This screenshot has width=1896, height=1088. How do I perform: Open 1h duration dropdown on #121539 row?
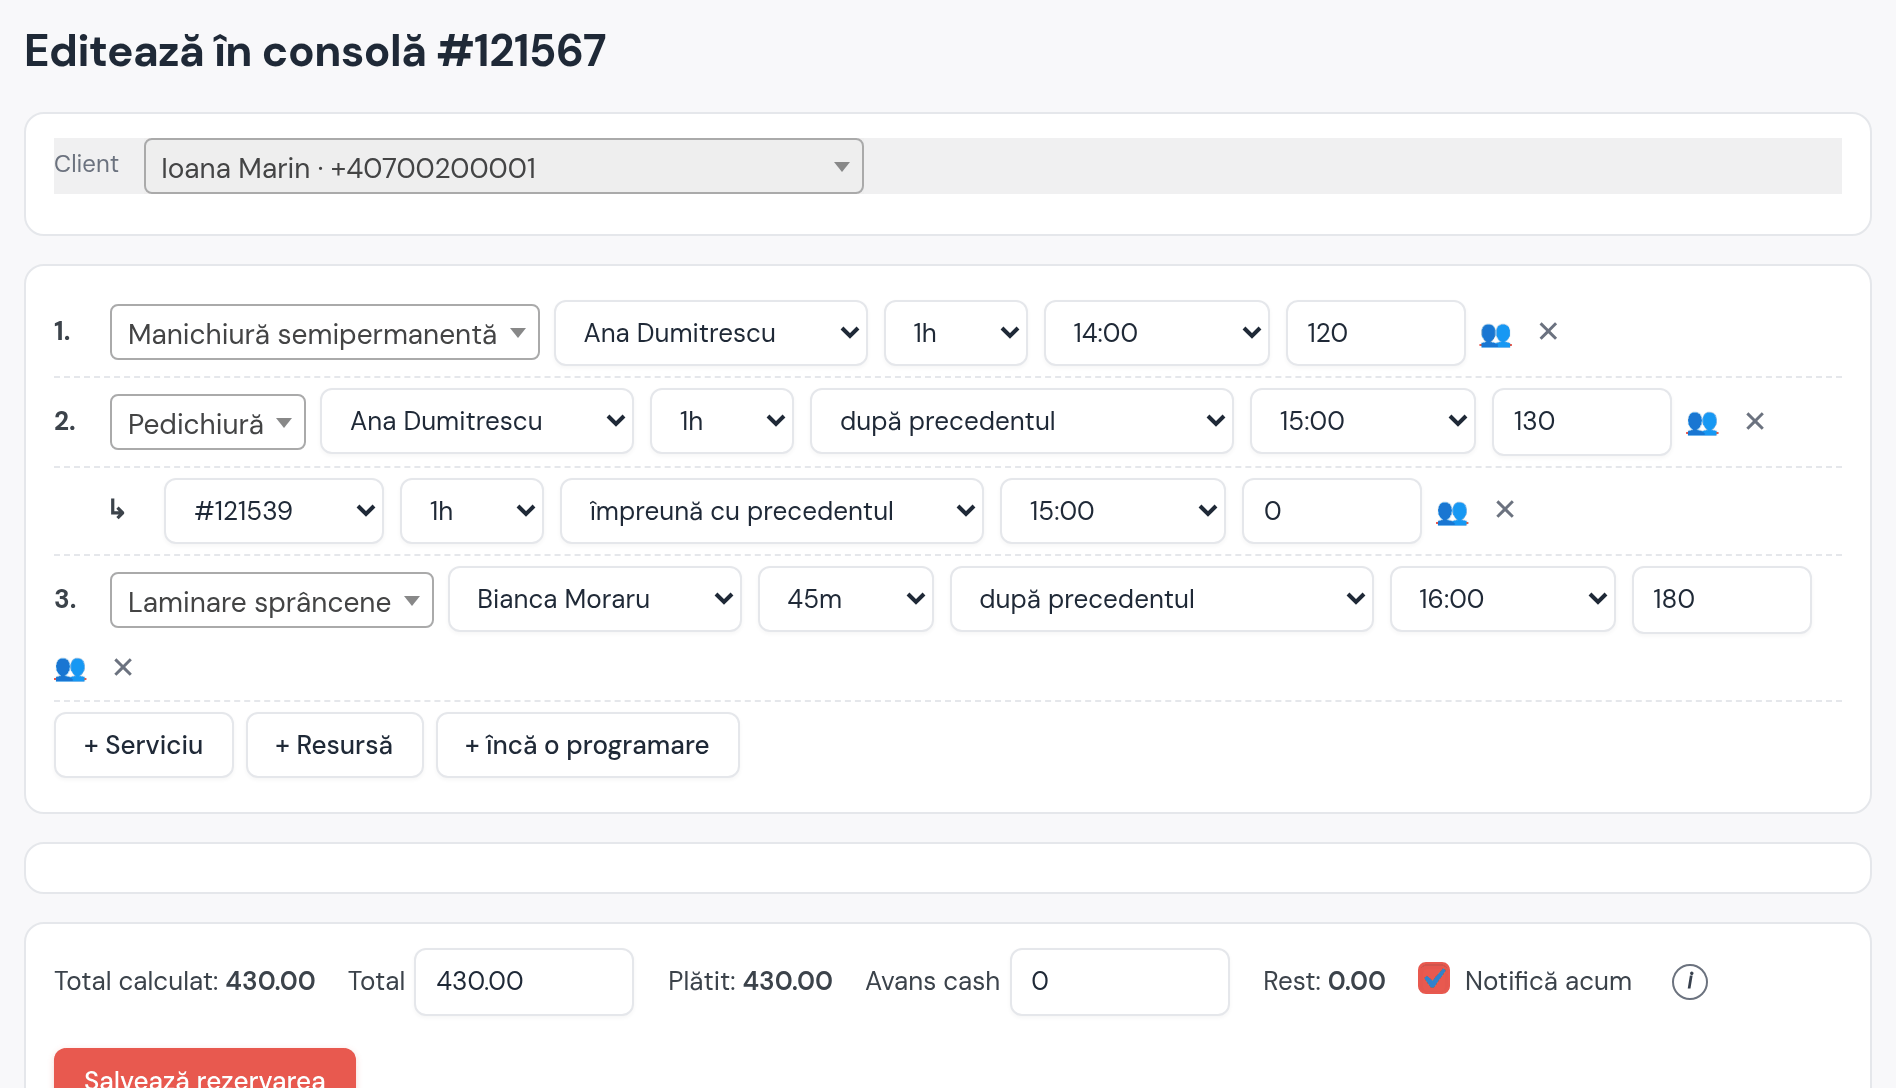(x=472, y=511)
